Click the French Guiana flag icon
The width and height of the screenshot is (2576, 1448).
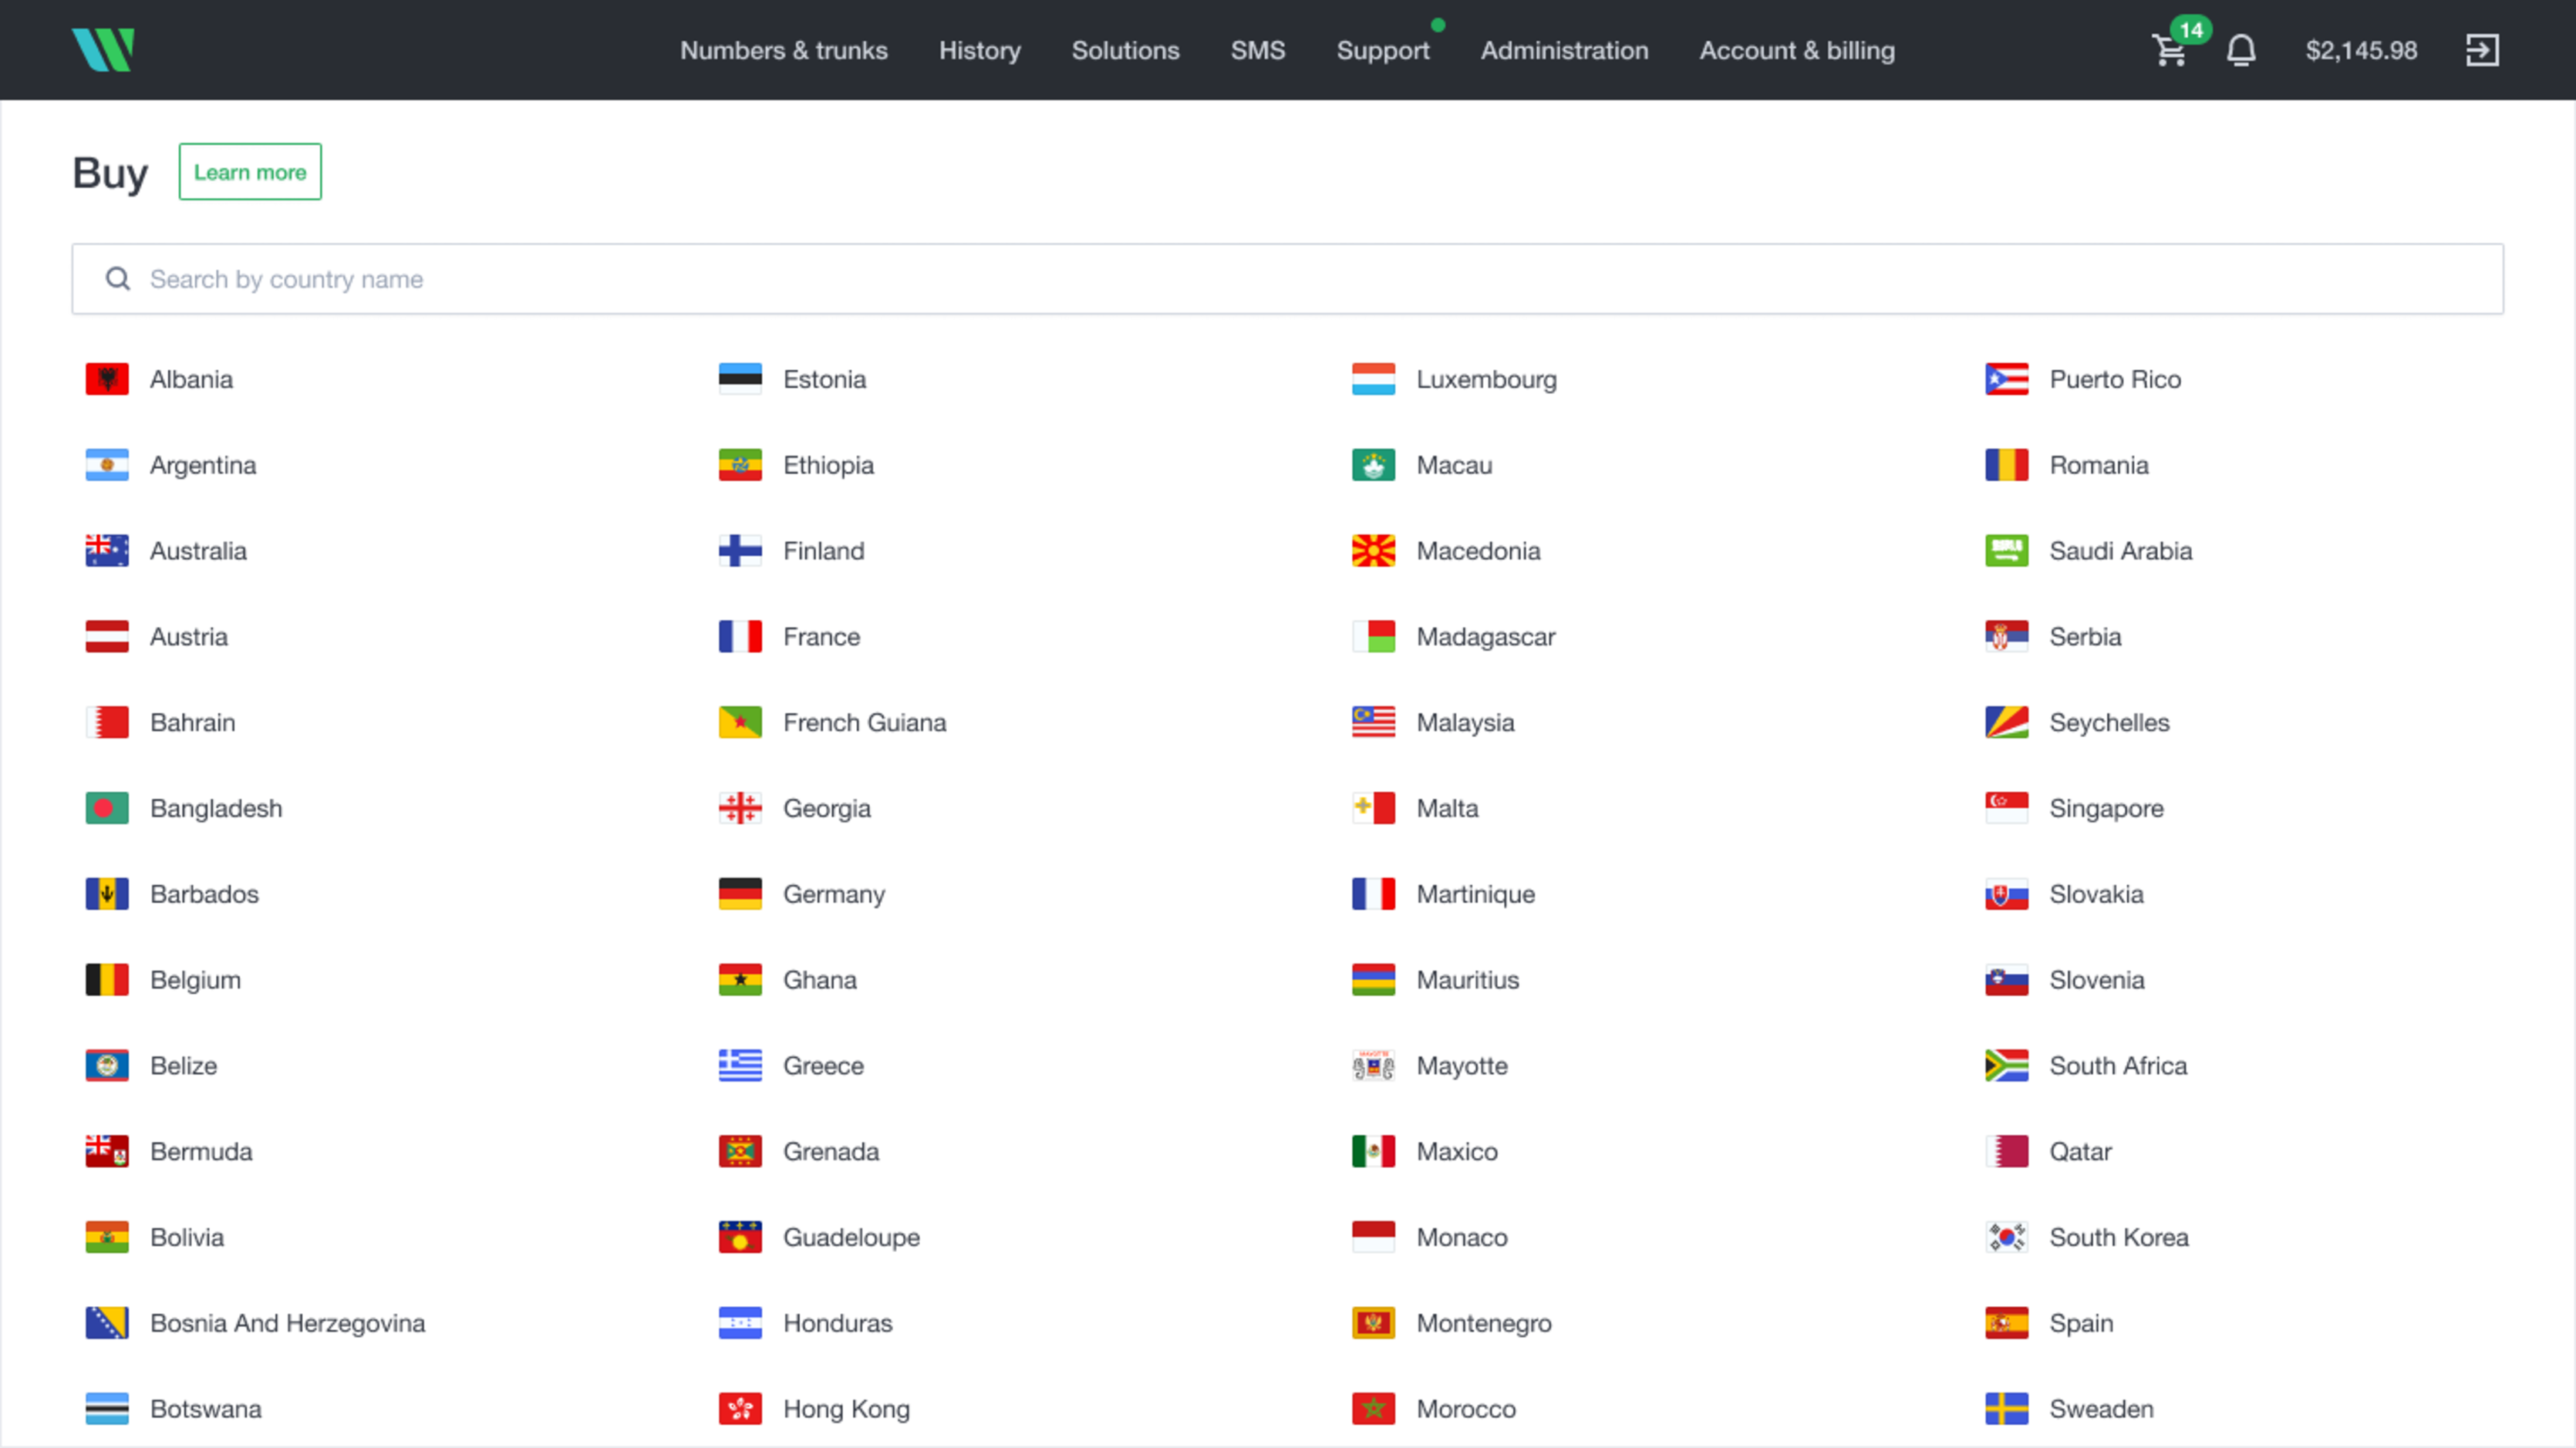point(740,722)
